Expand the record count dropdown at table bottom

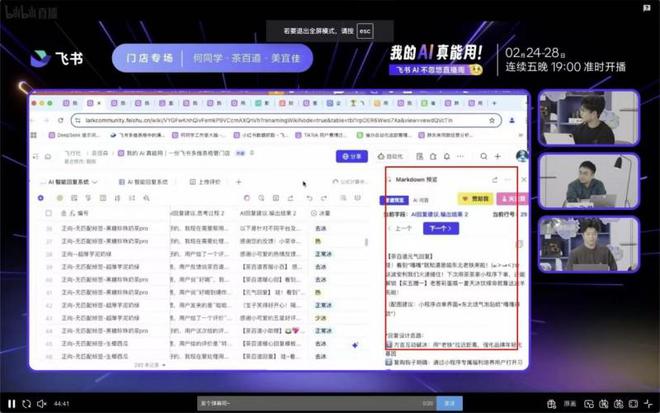coord(150,365)
